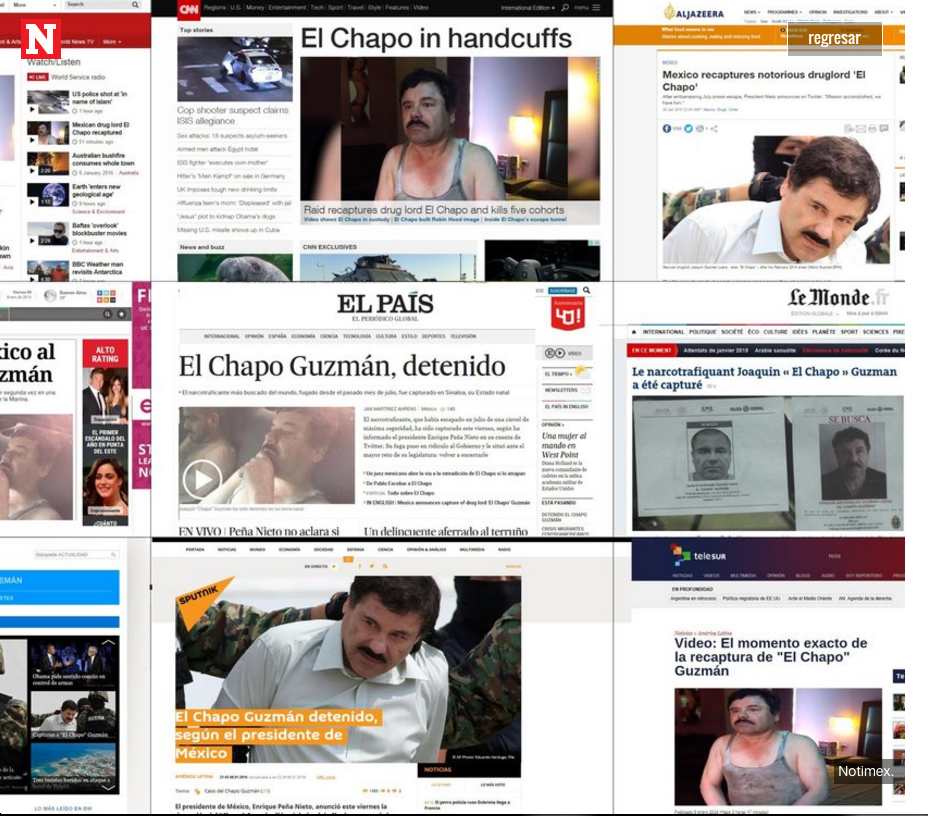928x816 pixels.
Task: Open the Money tab on CNN
Action: (254, 8)
